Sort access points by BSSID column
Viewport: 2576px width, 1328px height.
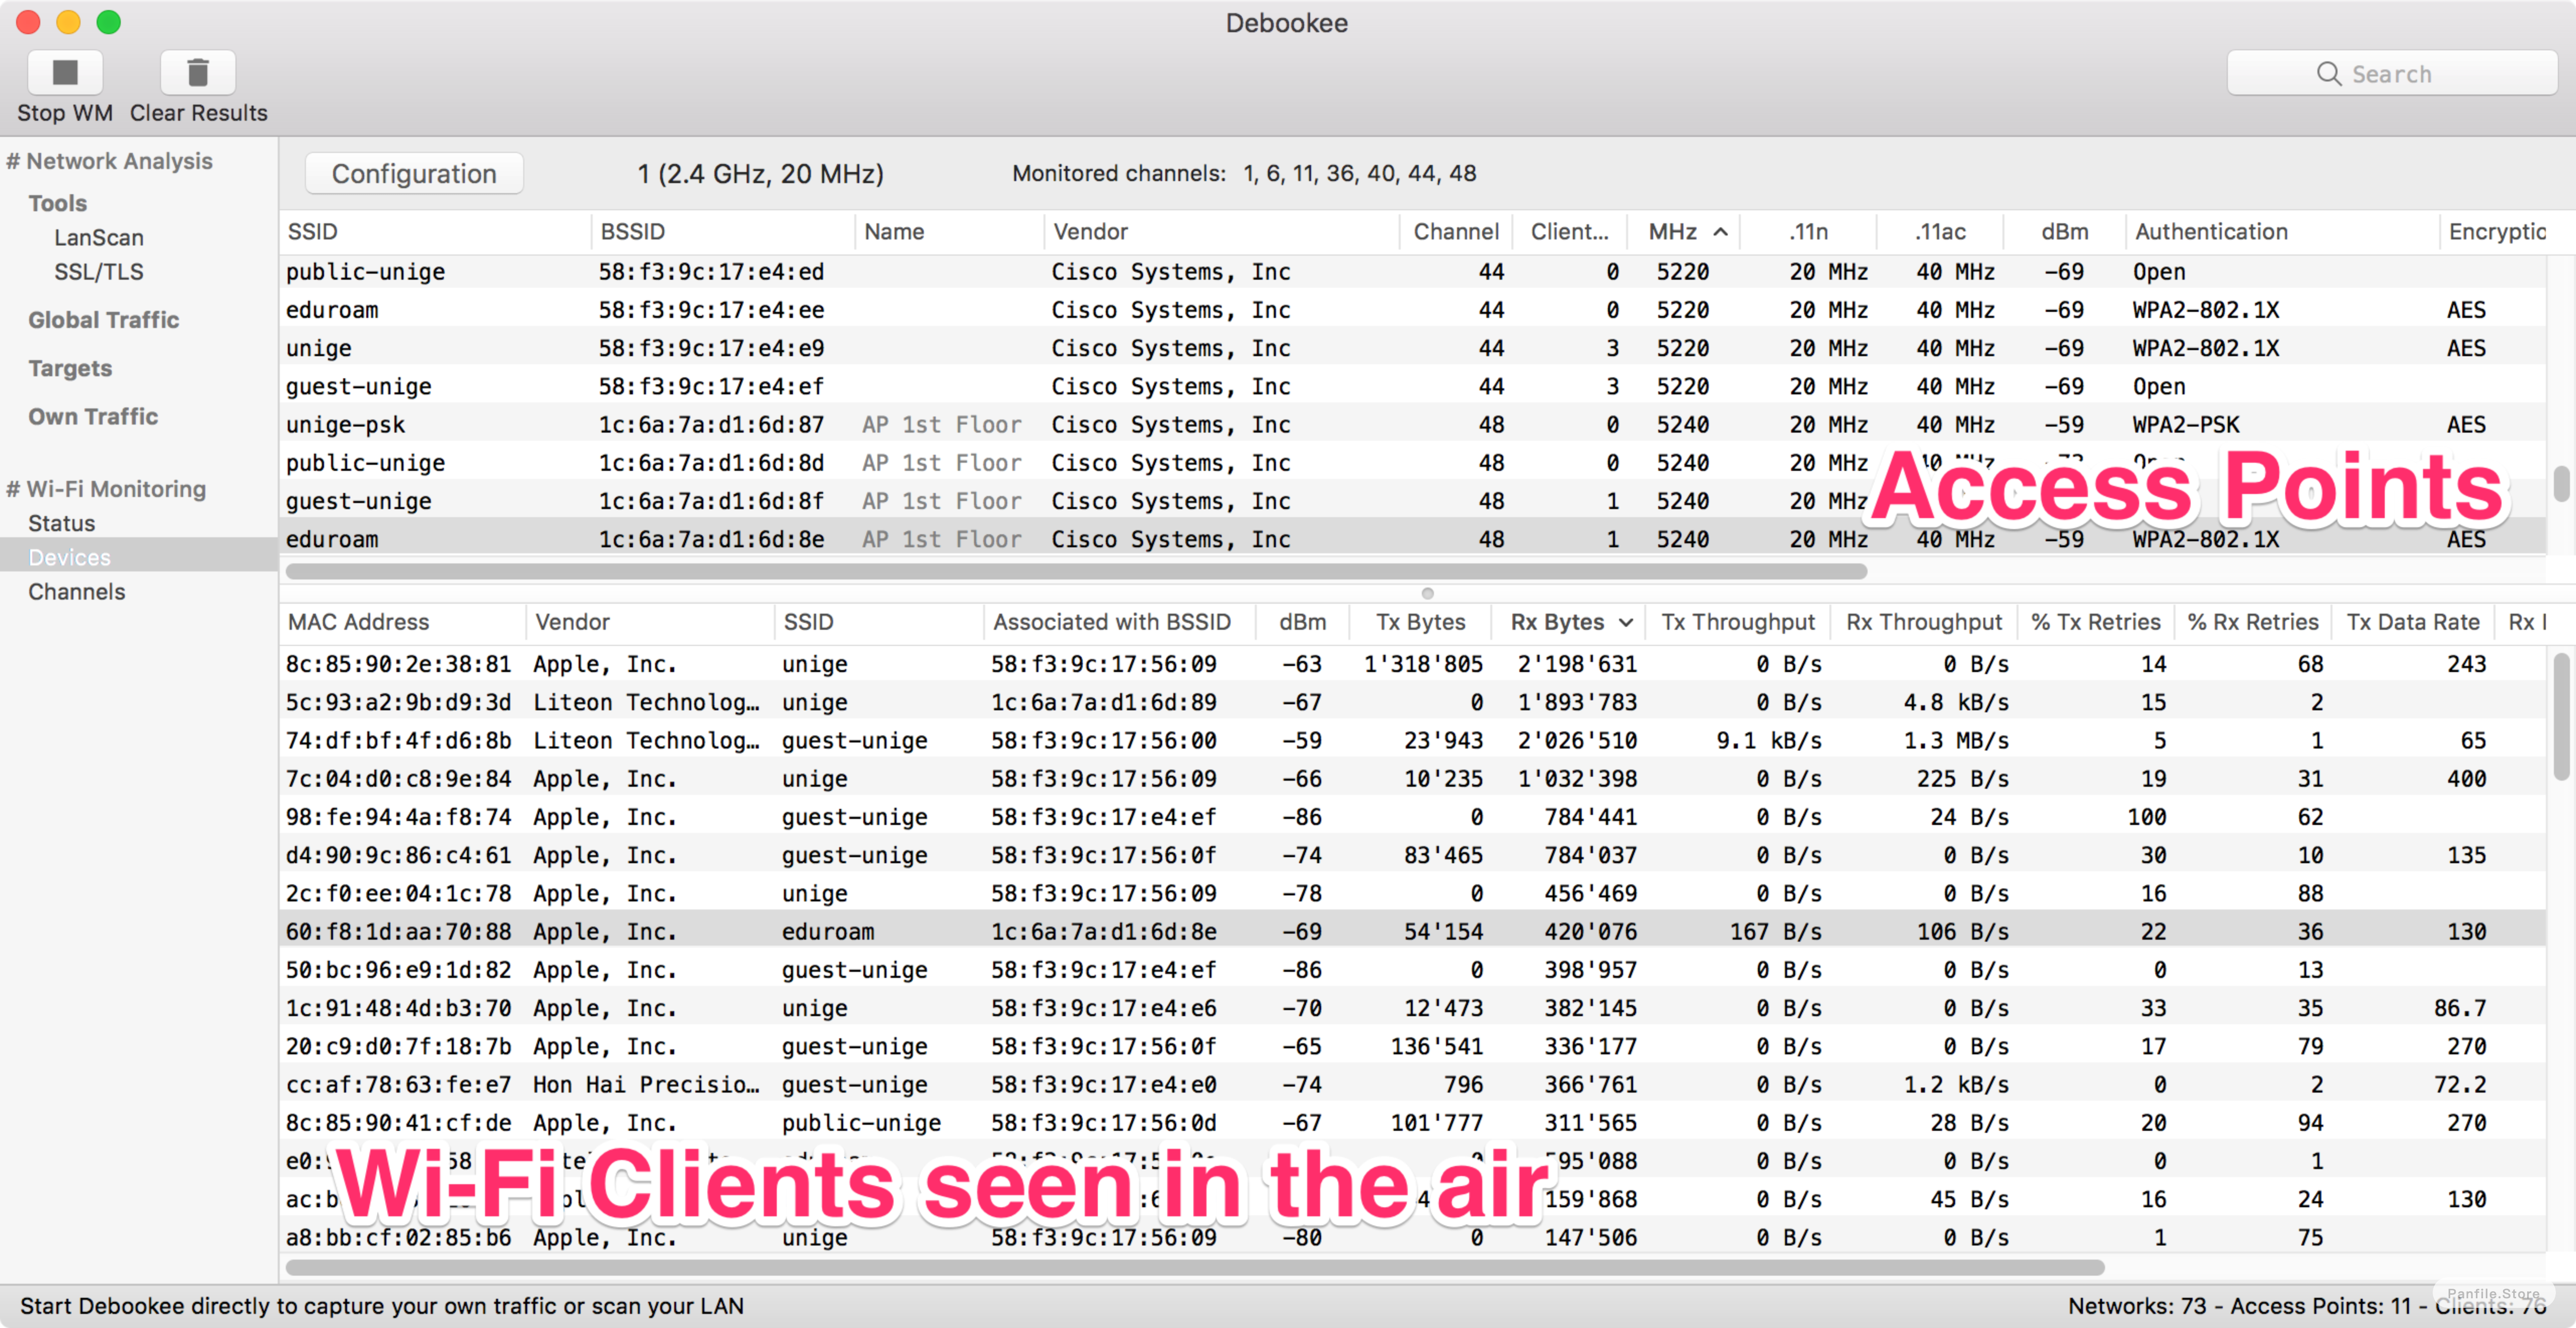pos(723,231)
